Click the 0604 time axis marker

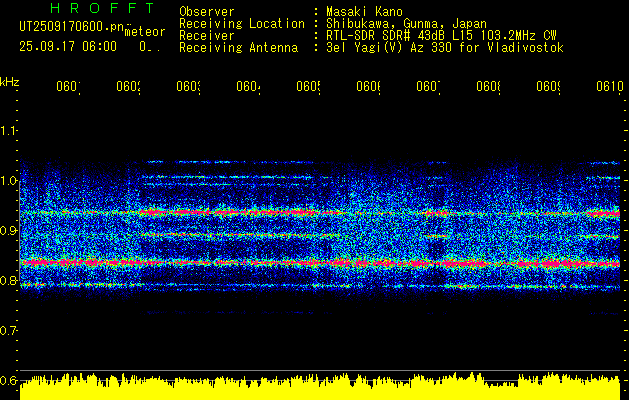[x=248, y=86]
